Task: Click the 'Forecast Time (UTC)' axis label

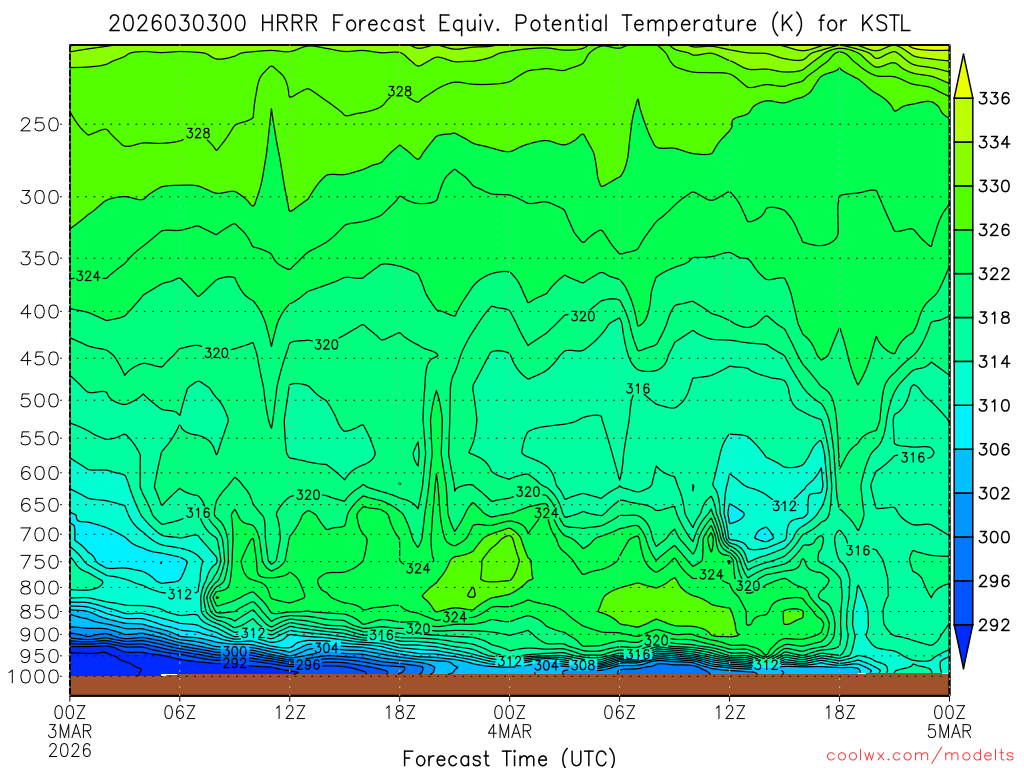Action: click(509, 758)
